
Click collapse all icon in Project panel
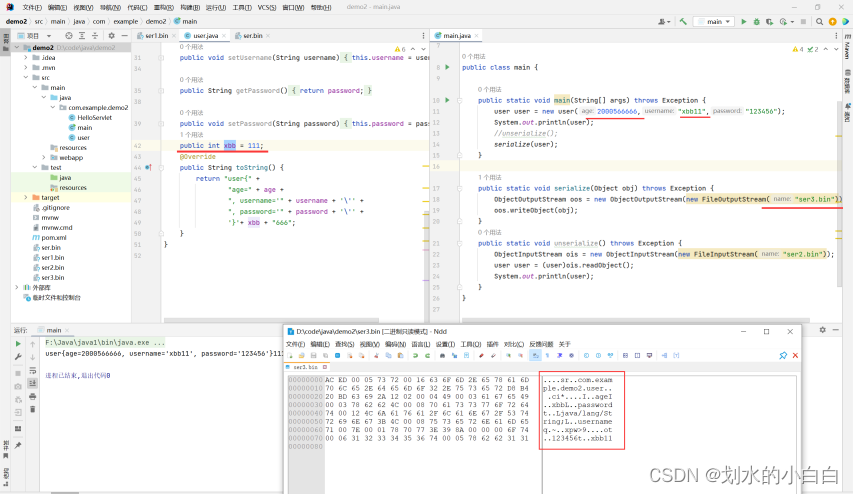coord(95,35)
